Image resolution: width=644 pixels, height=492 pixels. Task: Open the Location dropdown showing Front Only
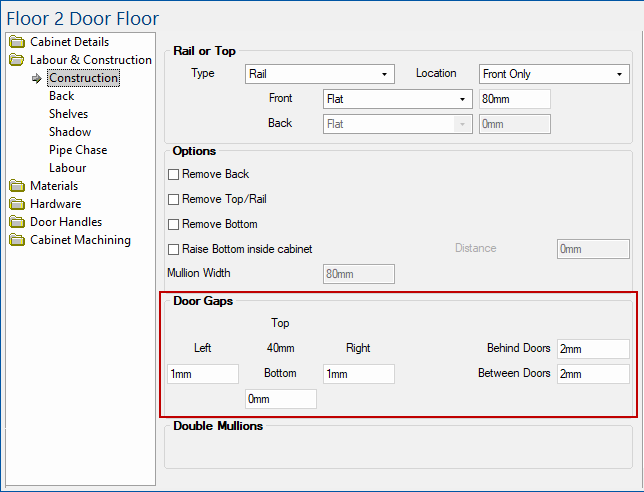[552, 74]
